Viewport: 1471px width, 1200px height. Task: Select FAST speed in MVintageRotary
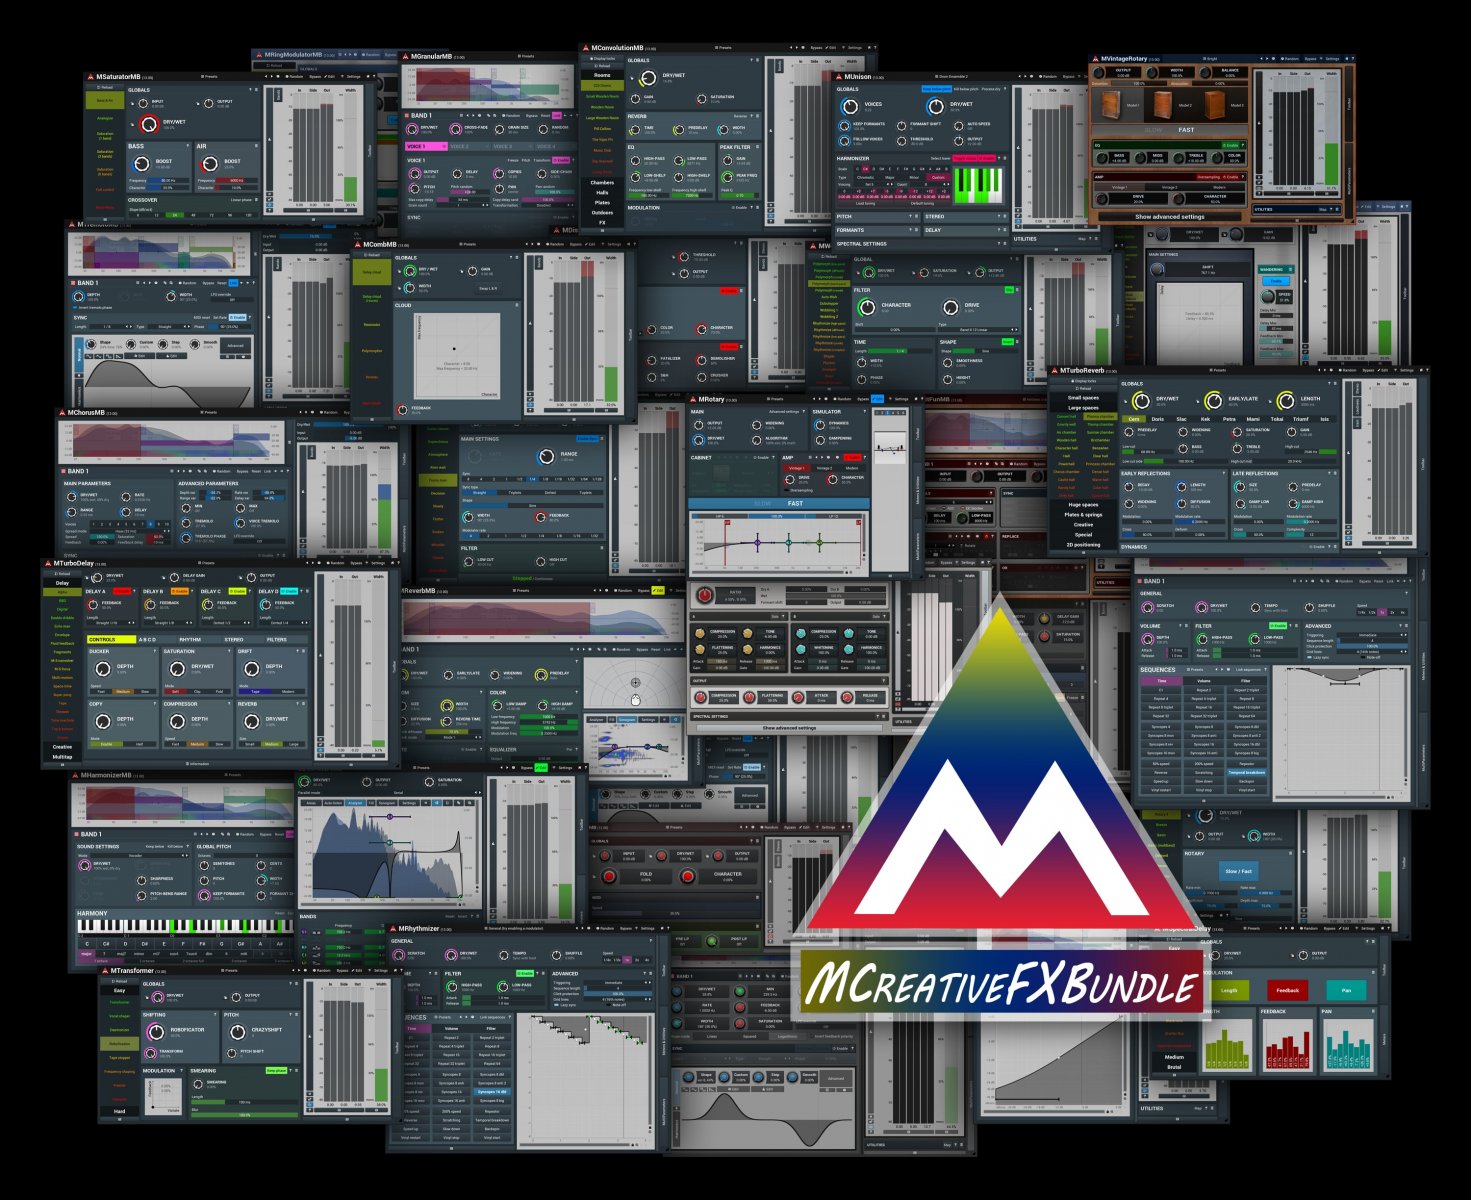[1186, 130]
